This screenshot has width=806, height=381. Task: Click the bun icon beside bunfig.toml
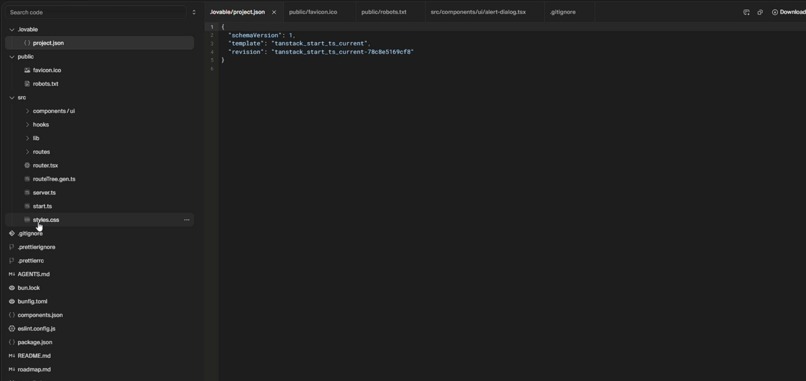(x=12, y=301)
